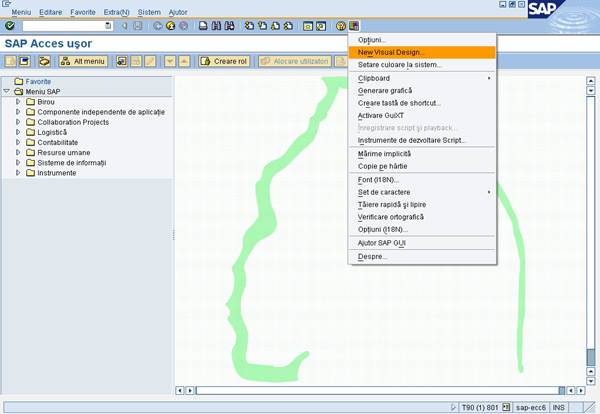This screenshot has width=600, height=414.
Task: Collapse the Meniu SAP tree node
Action: 6,91
